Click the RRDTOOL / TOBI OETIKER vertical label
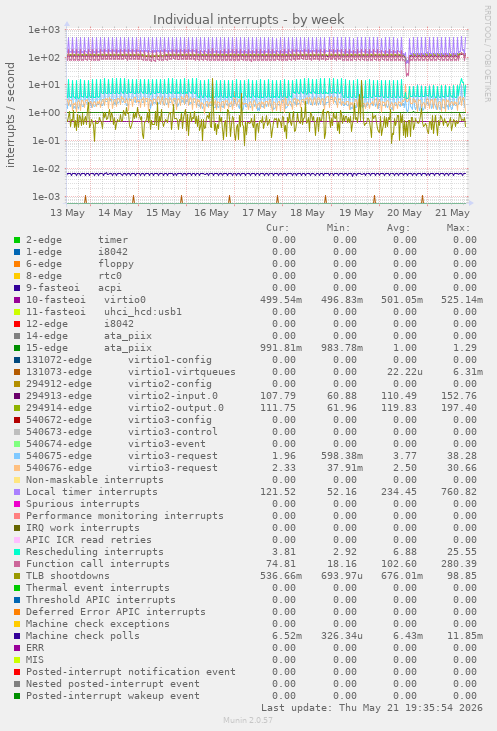Screen dimensions: 497x731 click(x=487, y=54)
